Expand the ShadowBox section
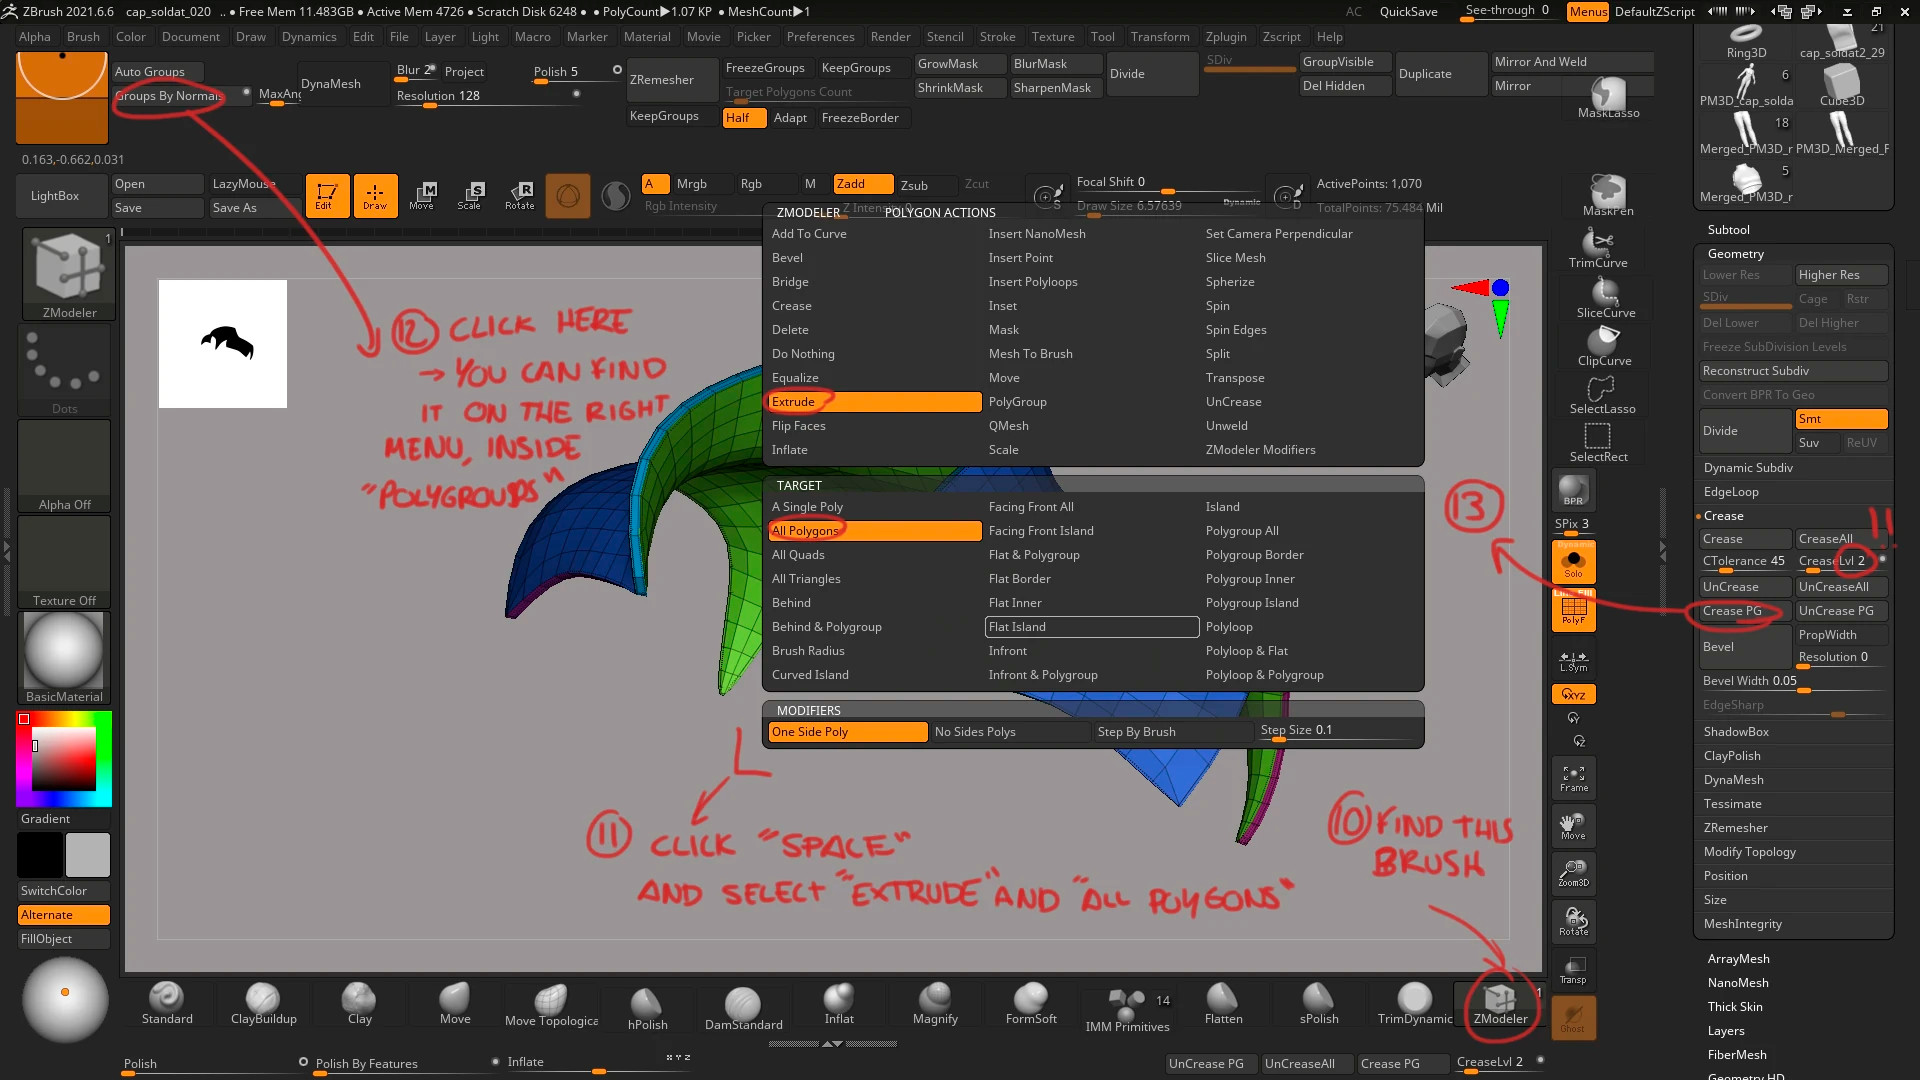The height and width of the screenshot is (1080, 1920). [1736, 732]
